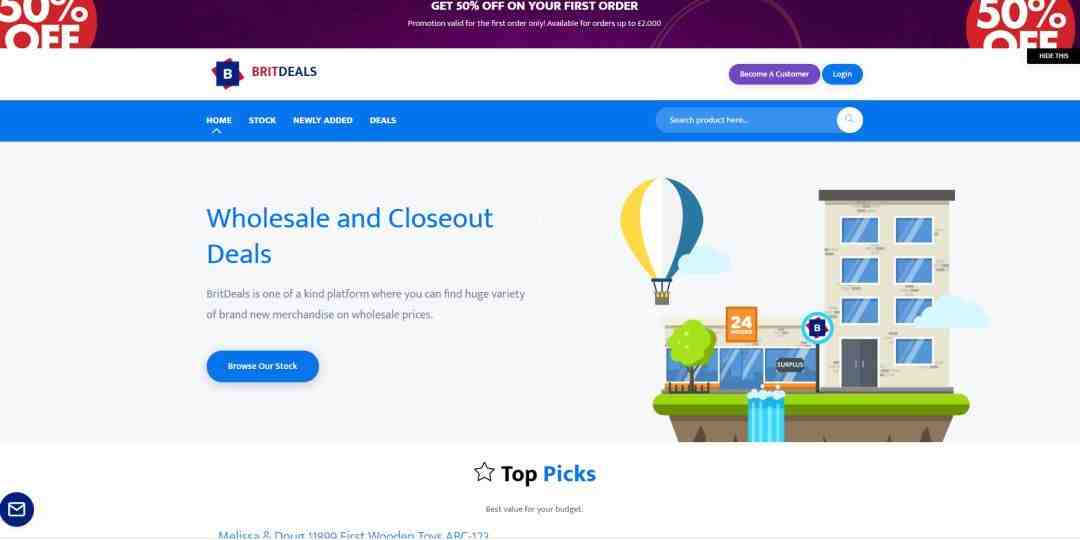Viewport: 1080px width, 540px height.
Task: Click the BRITDEALS brand text link
Action: pyautogui.click(x=284, y=72)
